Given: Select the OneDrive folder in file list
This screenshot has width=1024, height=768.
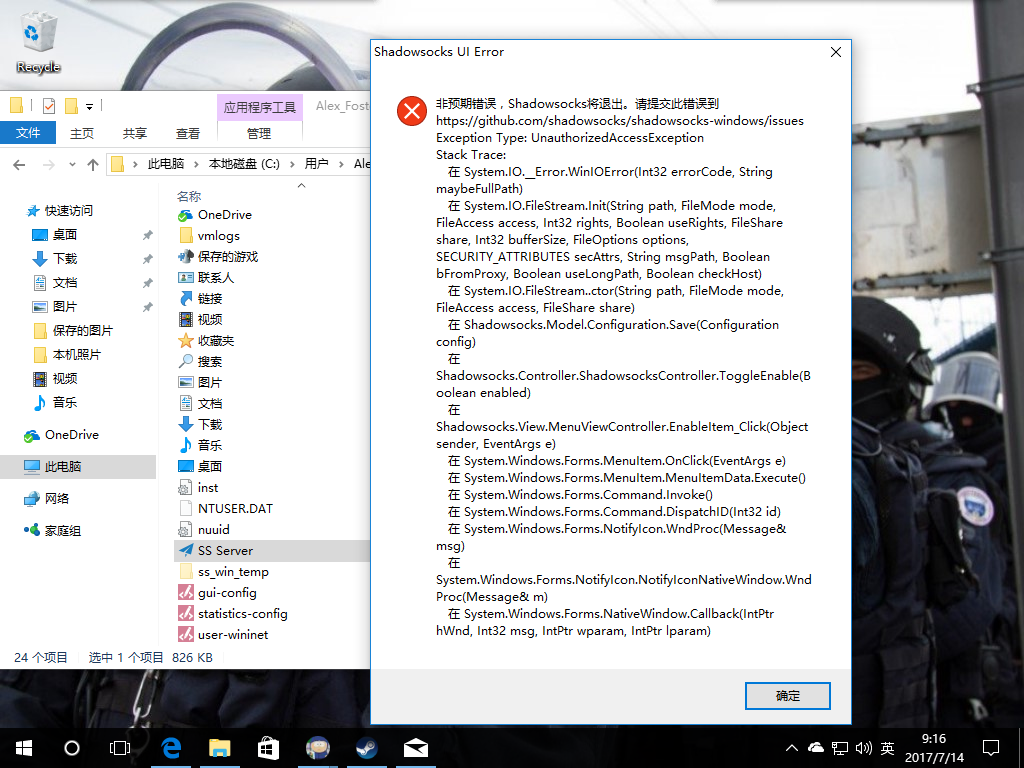Looking at the screenshot, I should click(x=225, y=215).
